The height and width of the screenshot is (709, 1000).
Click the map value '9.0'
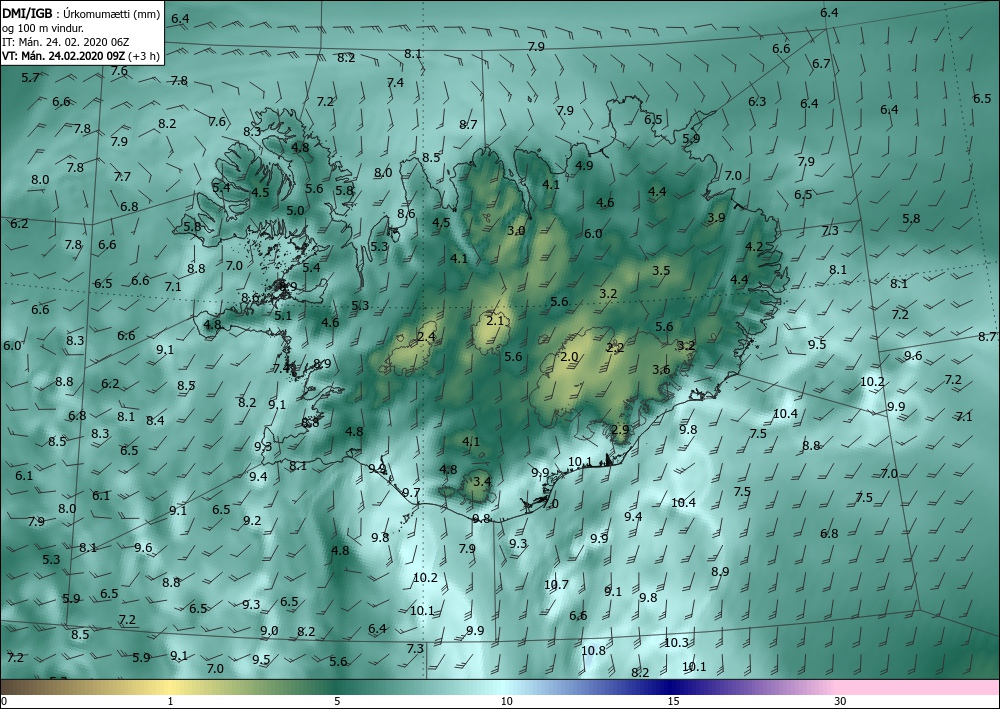(269, 631)
